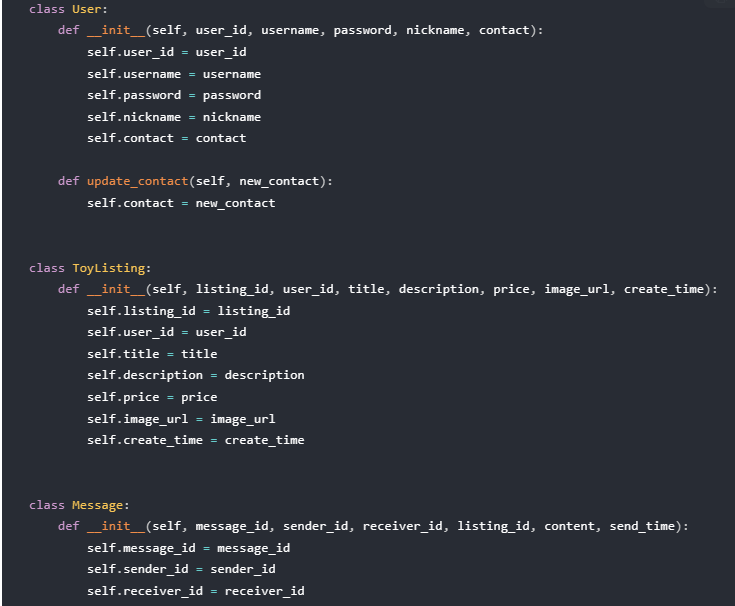Click the self.contact = new_contact line

(181, 203)
